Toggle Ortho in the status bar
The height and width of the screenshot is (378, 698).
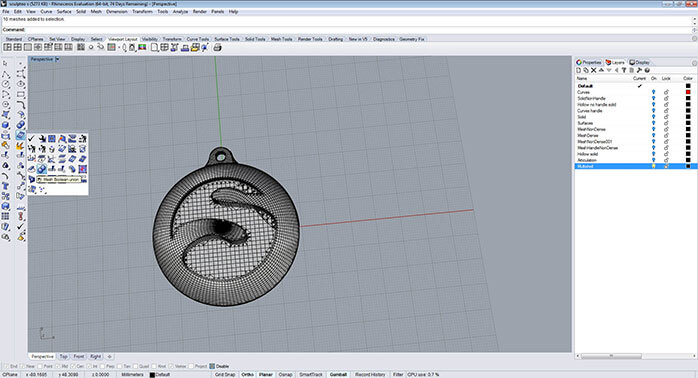[248, 375]
